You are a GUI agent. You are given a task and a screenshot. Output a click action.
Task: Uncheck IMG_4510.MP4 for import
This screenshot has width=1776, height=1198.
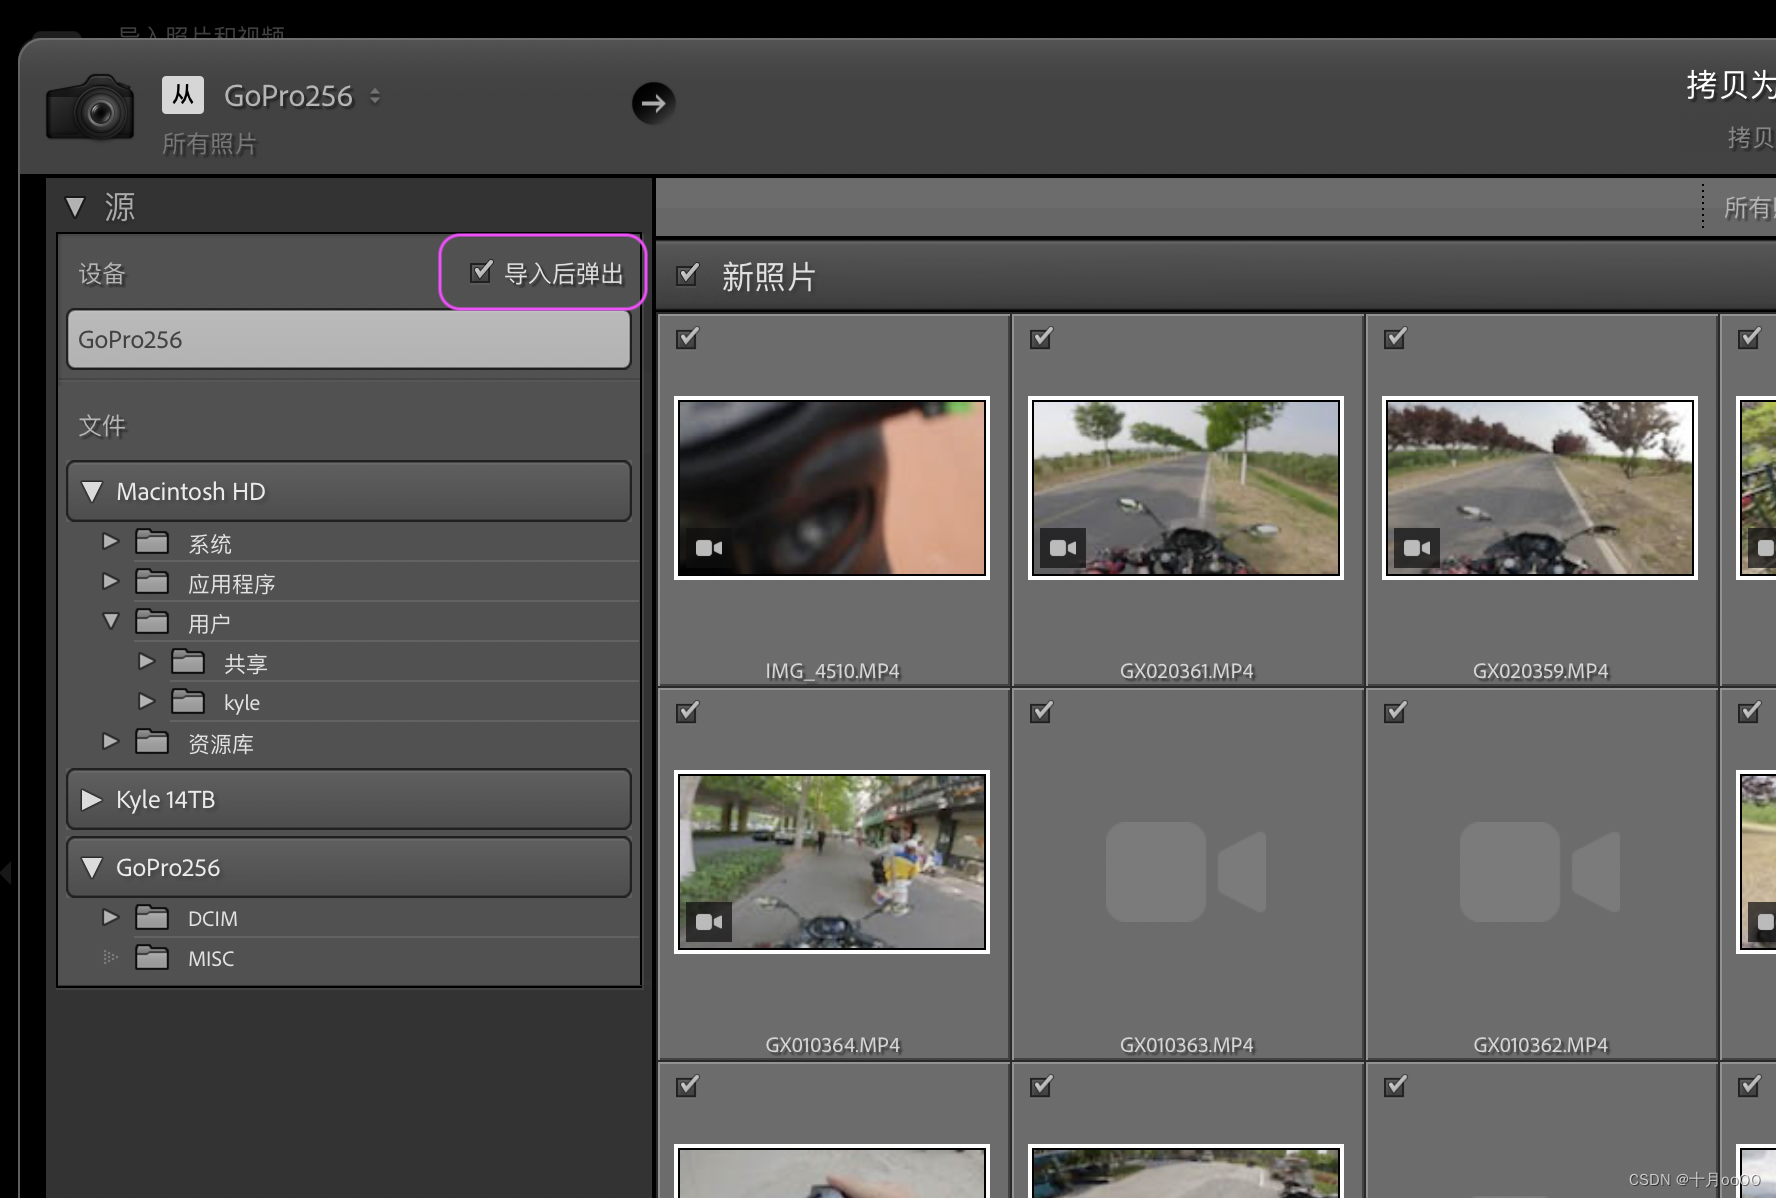(687, 338)
